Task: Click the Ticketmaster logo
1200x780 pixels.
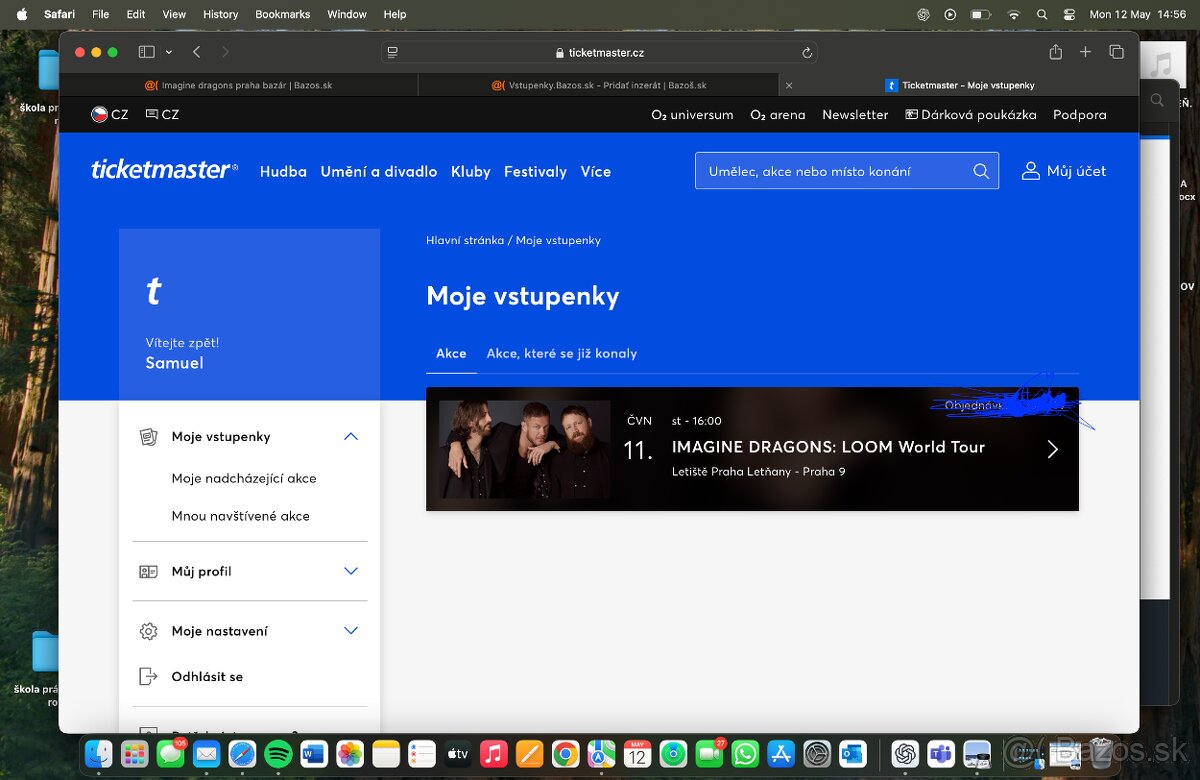Action: (164, 170)
